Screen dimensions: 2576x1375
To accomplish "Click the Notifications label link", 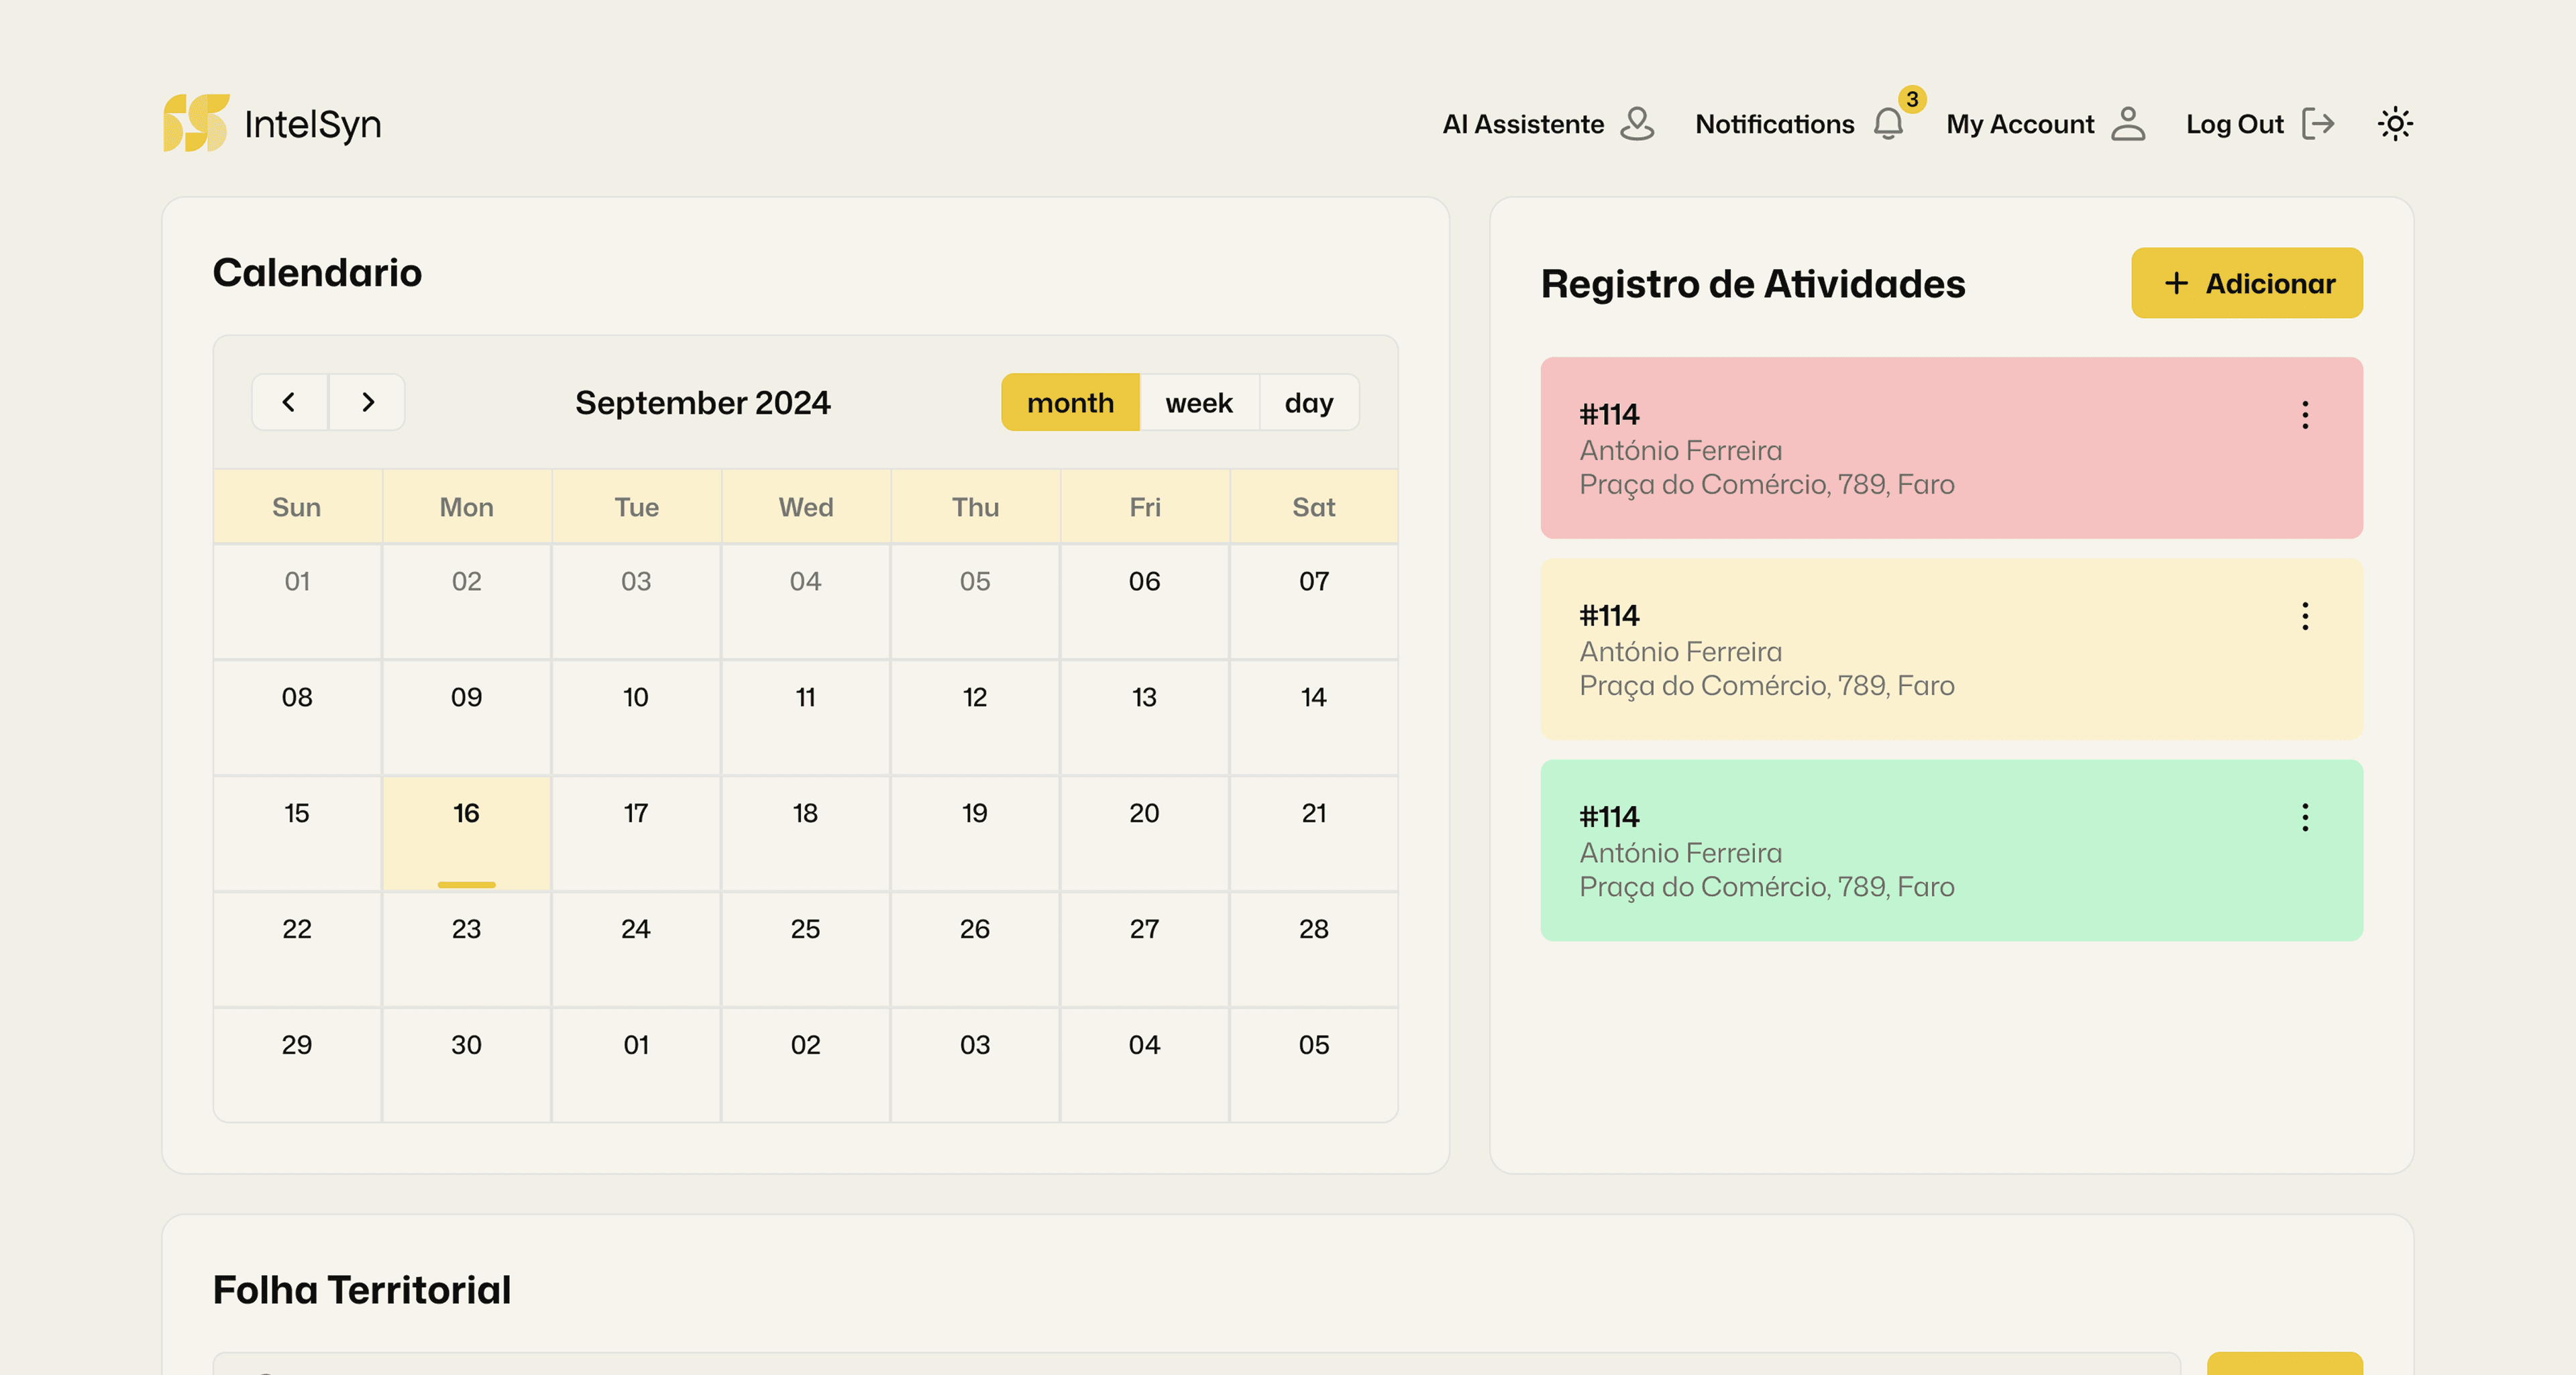I will pyautogui.click(x=1774, y=124).
